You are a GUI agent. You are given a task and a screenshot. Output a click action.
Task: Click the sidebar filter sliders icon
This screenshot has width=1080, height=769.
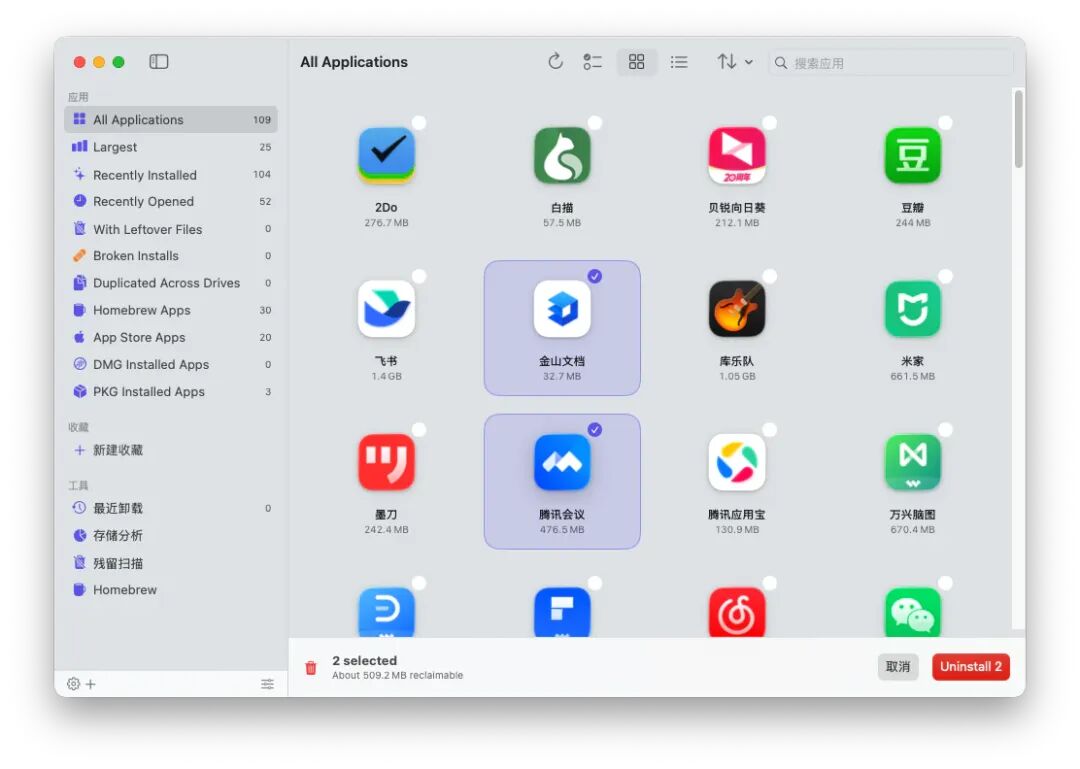(267, 684)
